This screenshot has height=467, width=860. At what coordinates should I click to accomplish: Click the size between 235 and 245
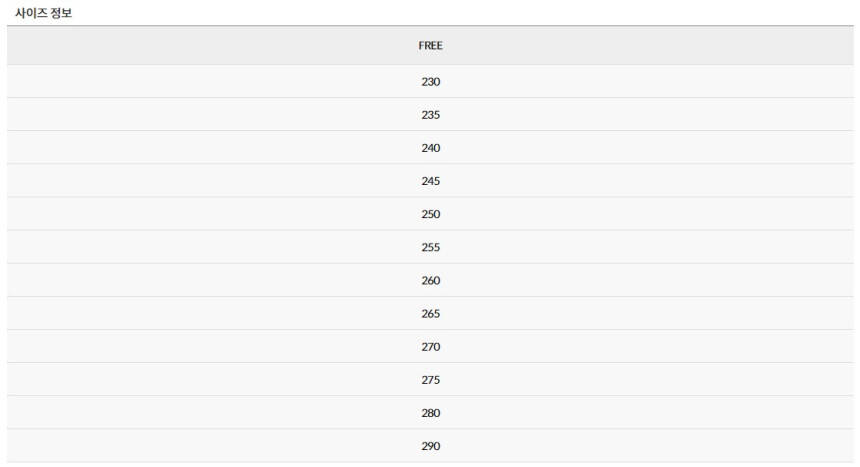tap(430, 148)
